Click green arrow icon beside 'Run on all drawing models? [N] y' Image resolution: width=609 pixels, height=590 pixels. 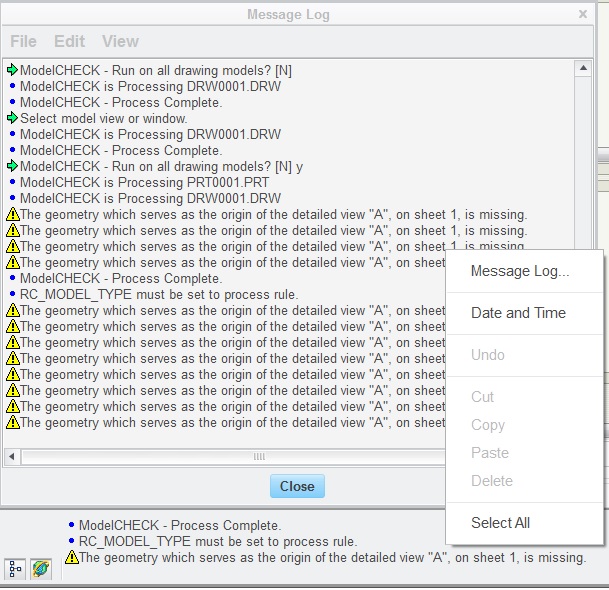tap(12, 166)
